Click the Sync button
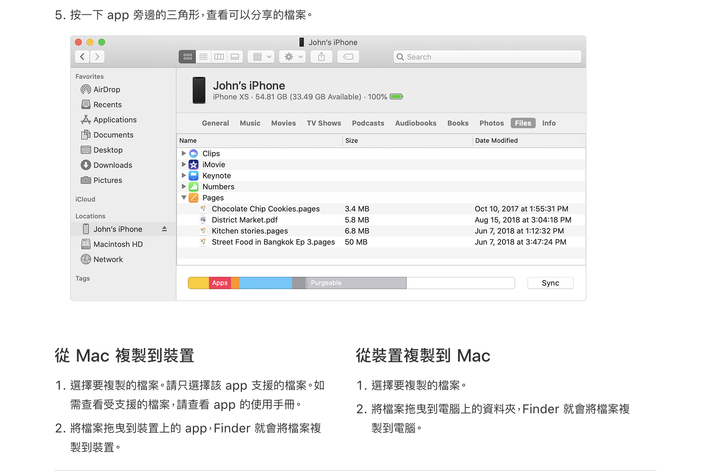 (550, 283)
